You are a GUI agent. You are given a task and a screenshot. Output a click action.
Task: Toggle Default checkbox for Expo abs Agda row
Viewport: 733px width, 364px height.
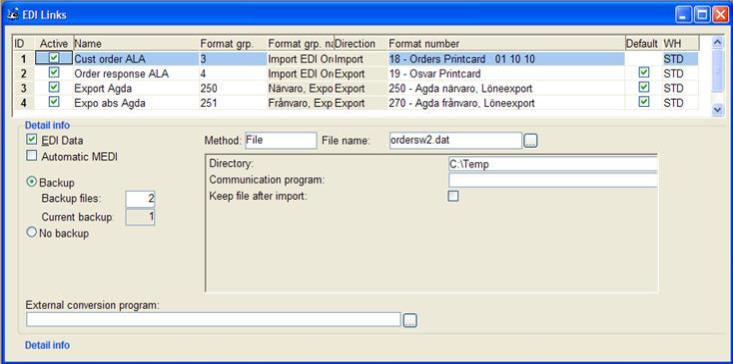pos(644,102)
